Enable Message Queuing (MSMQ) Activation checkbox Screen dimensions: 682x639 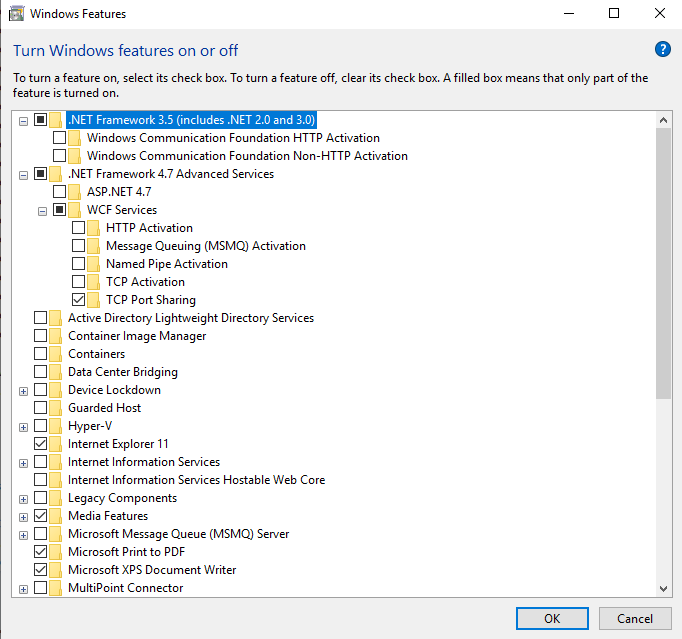(78, 245)
